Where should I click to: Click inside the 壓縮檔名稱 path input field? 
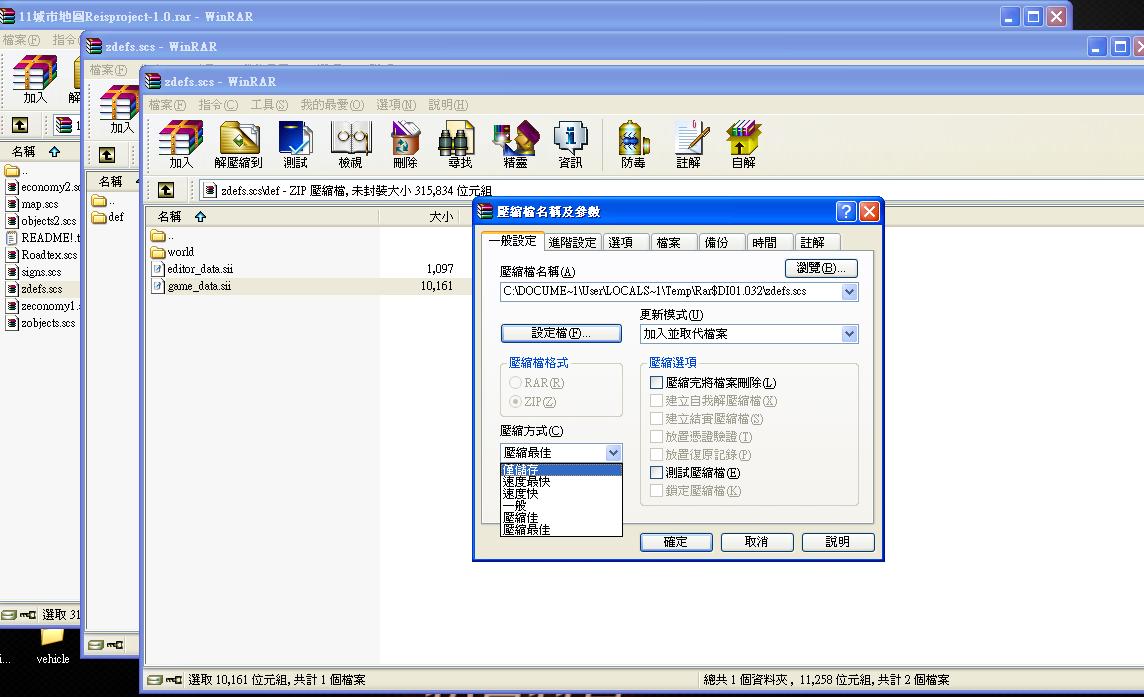671,292
